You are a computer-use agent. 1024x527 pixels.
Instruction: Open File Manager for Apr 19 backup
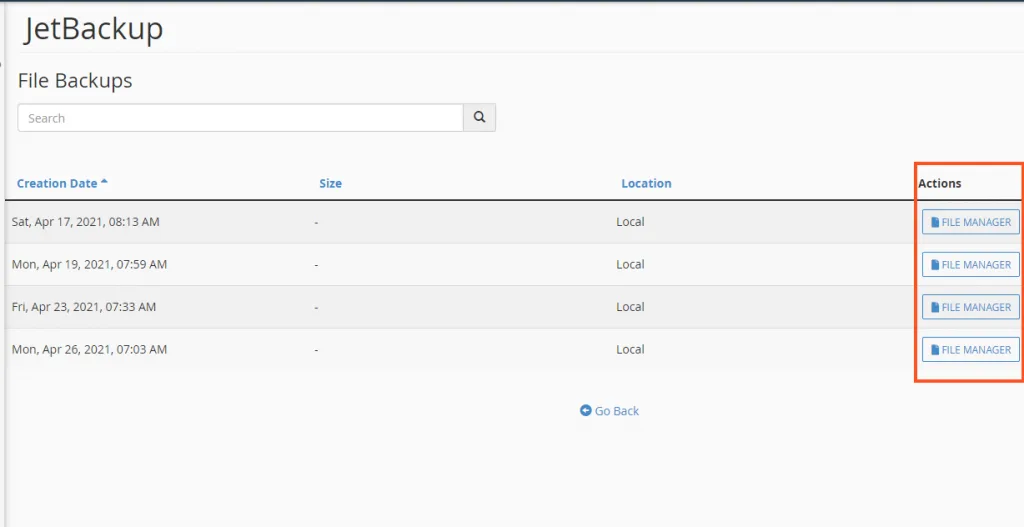970,265
